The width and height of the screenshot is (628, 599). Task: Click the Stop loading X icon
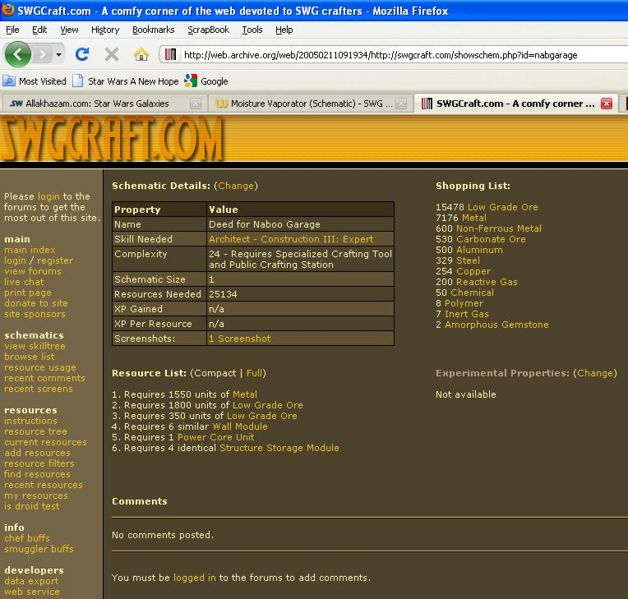click(111, 54)
